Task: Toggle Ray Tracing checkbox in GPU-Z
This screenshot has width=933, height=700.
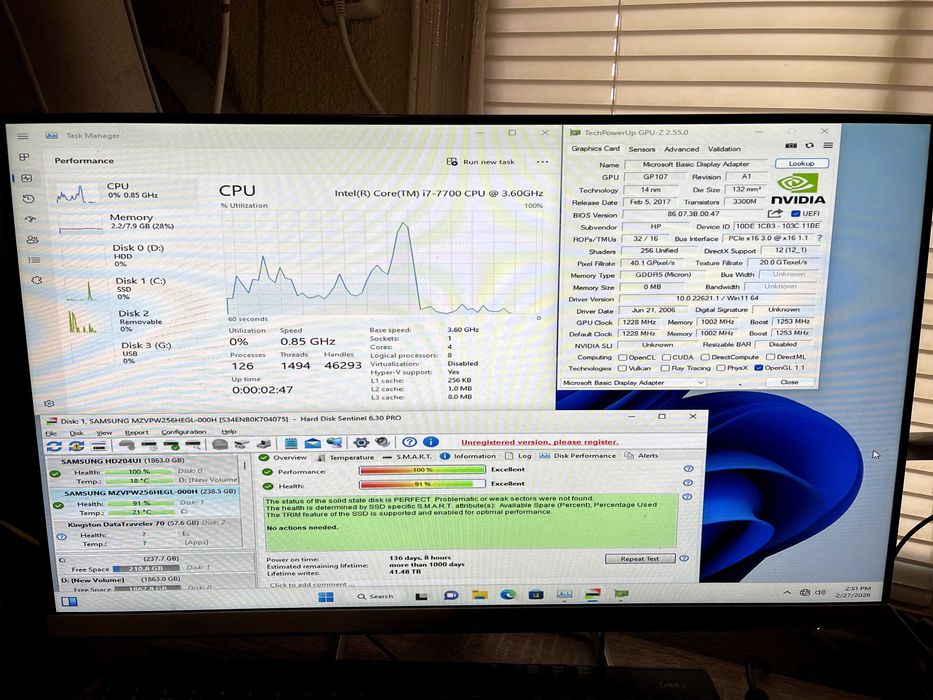Action: click(665, 368)
